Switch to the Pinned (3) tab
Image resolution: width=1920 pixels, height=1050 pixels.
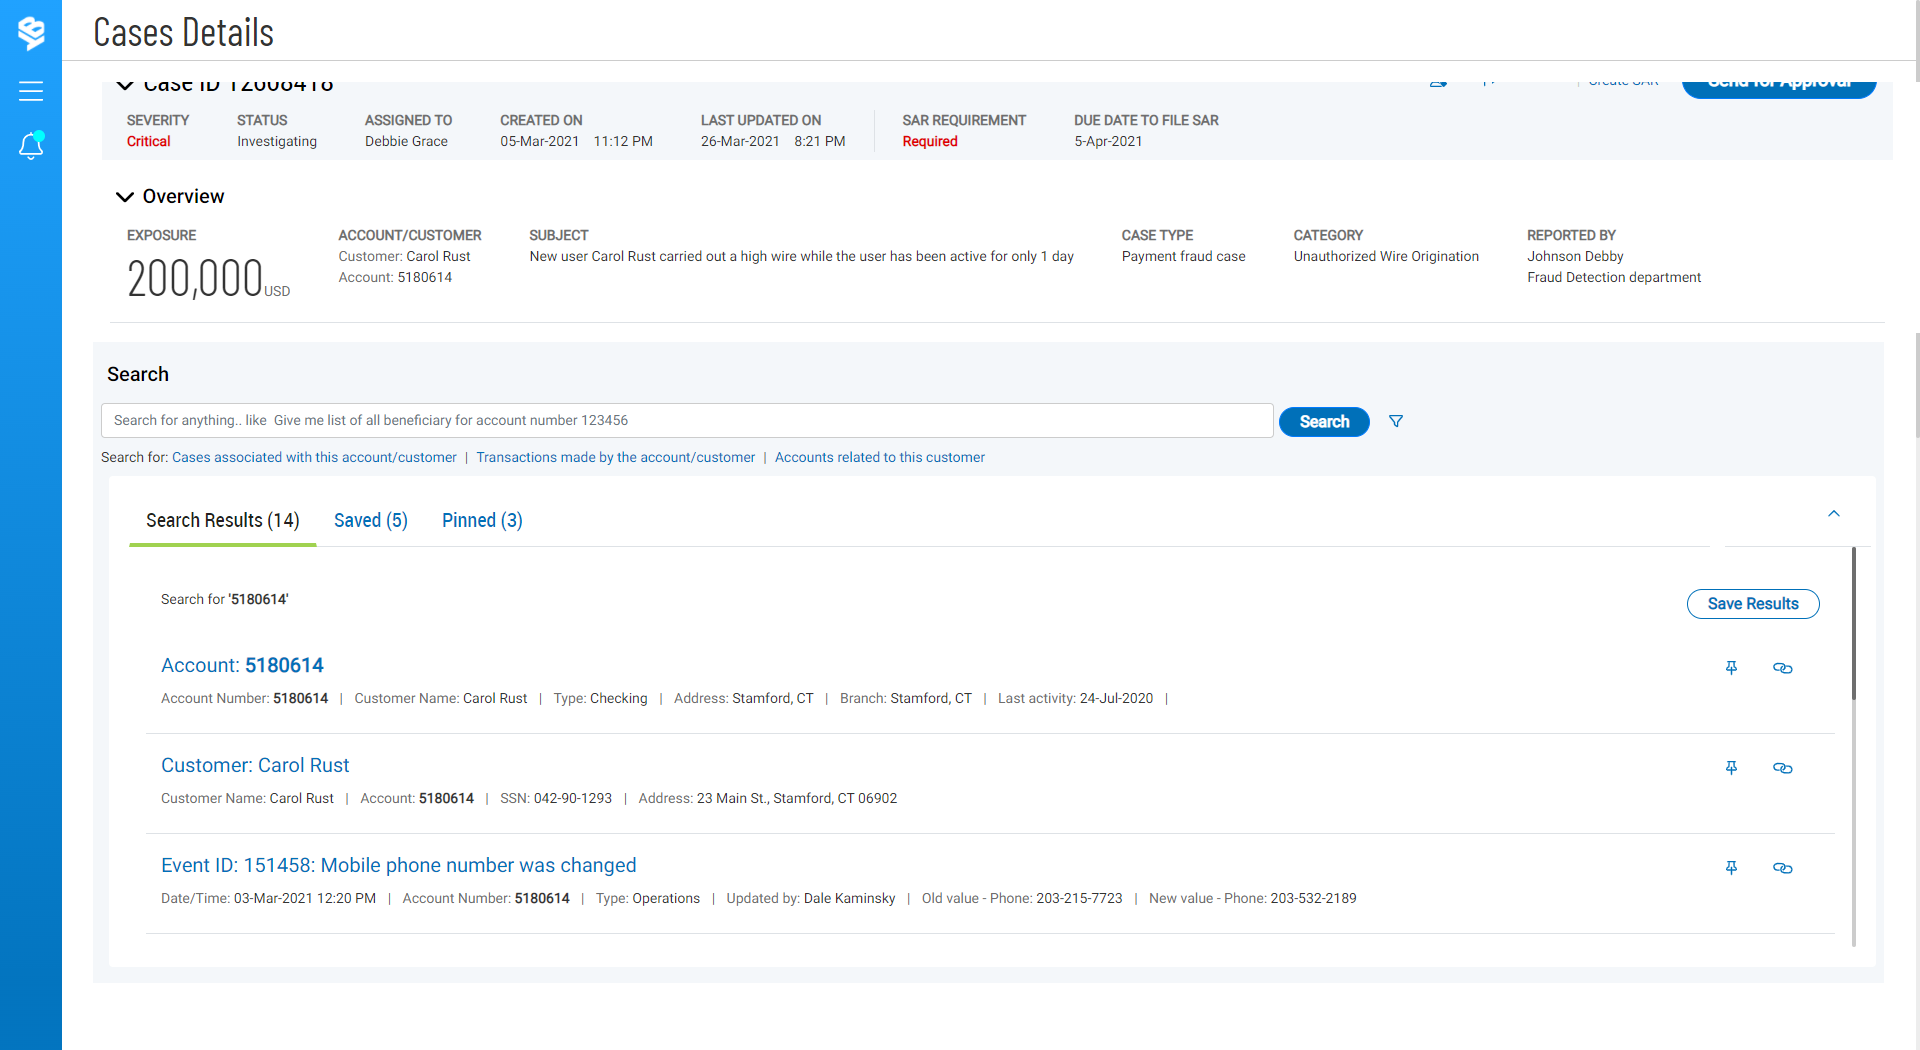click(482, 520)
